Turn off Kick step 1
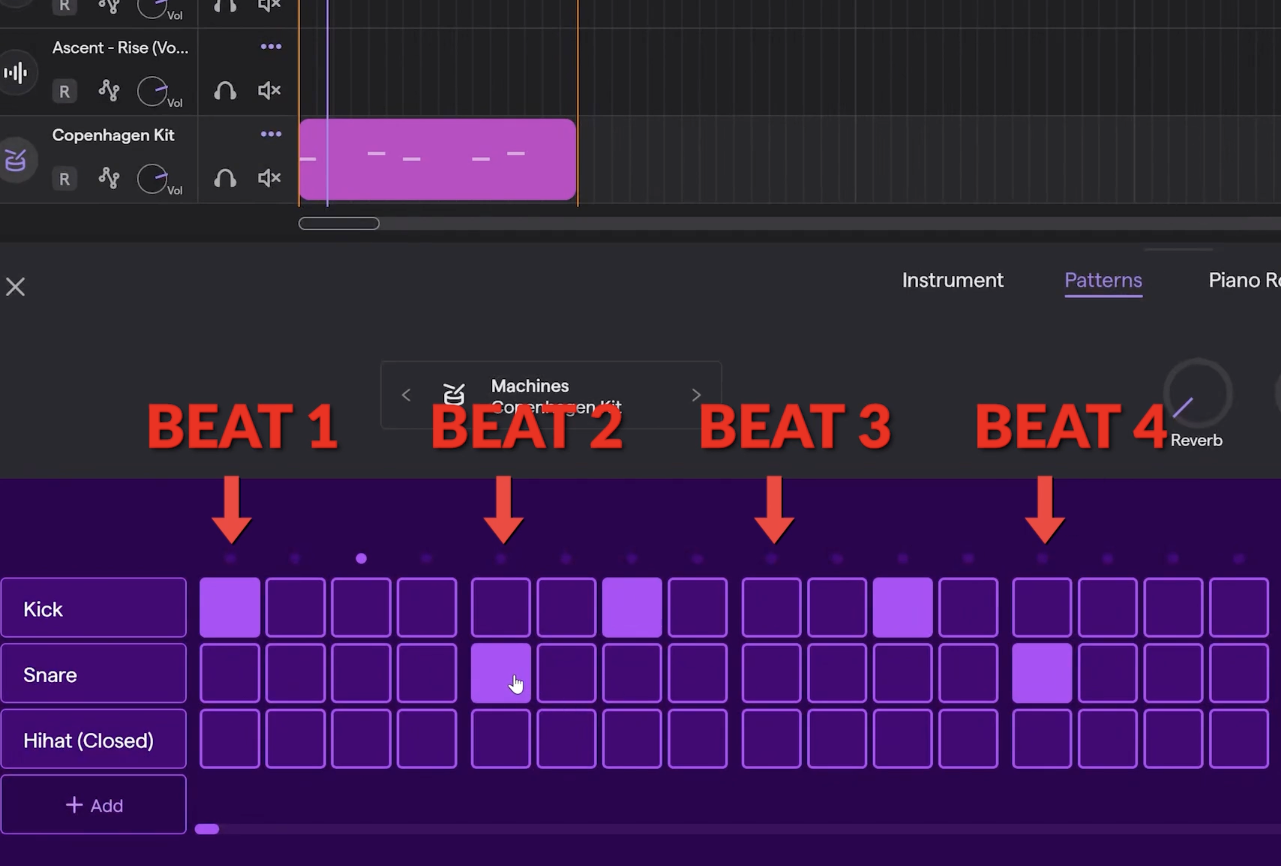Viewport: 1281px width, 866px height. (230, 608)
